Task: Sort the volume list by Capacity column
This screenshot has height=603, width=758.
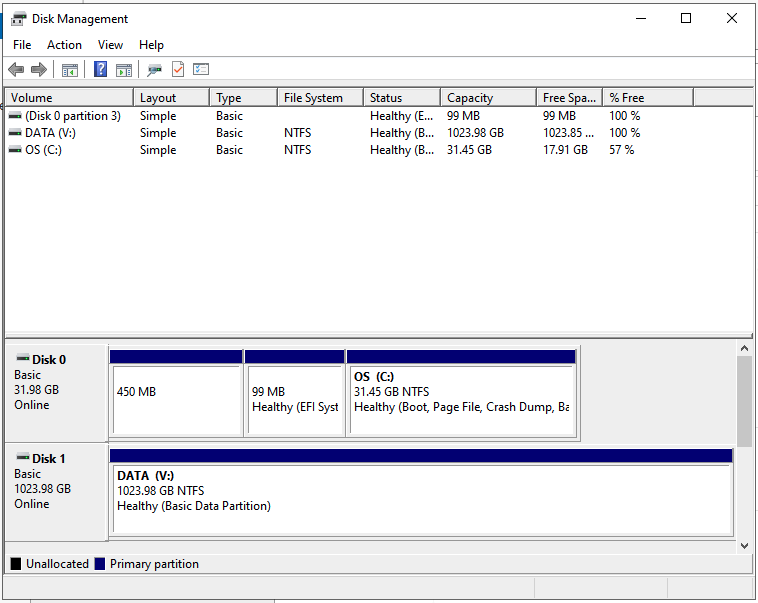Action: point(486,98)
